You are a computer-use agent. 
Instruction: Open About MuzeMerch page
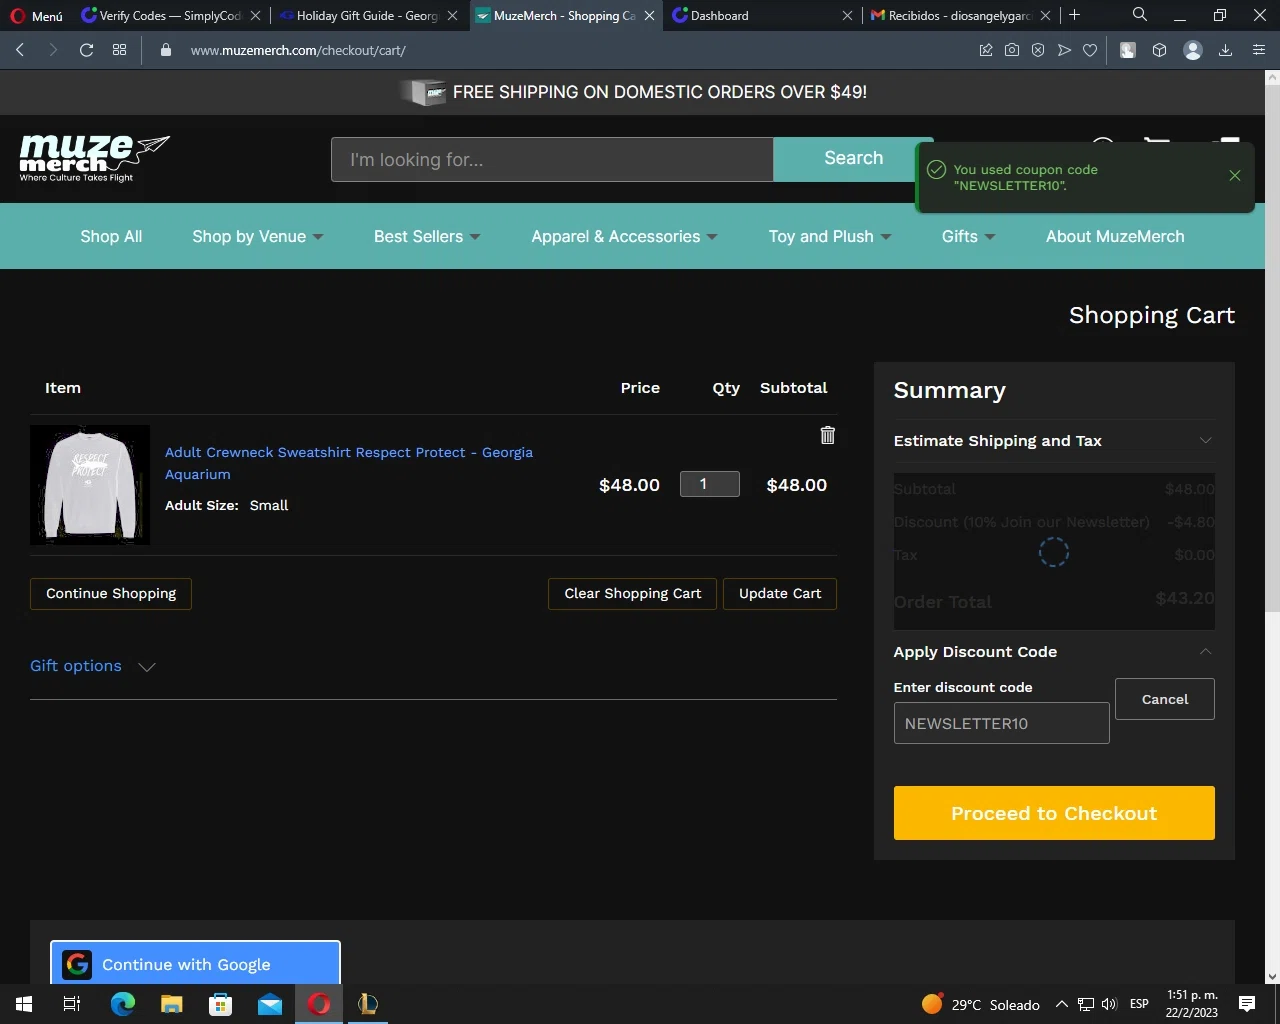1115,237
